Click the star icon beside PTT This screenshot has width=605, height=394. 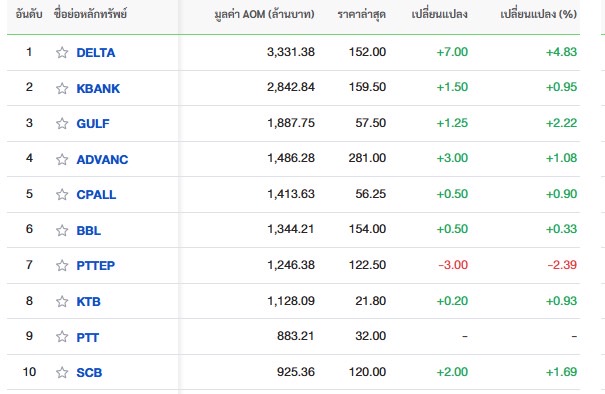pos(62,337)
